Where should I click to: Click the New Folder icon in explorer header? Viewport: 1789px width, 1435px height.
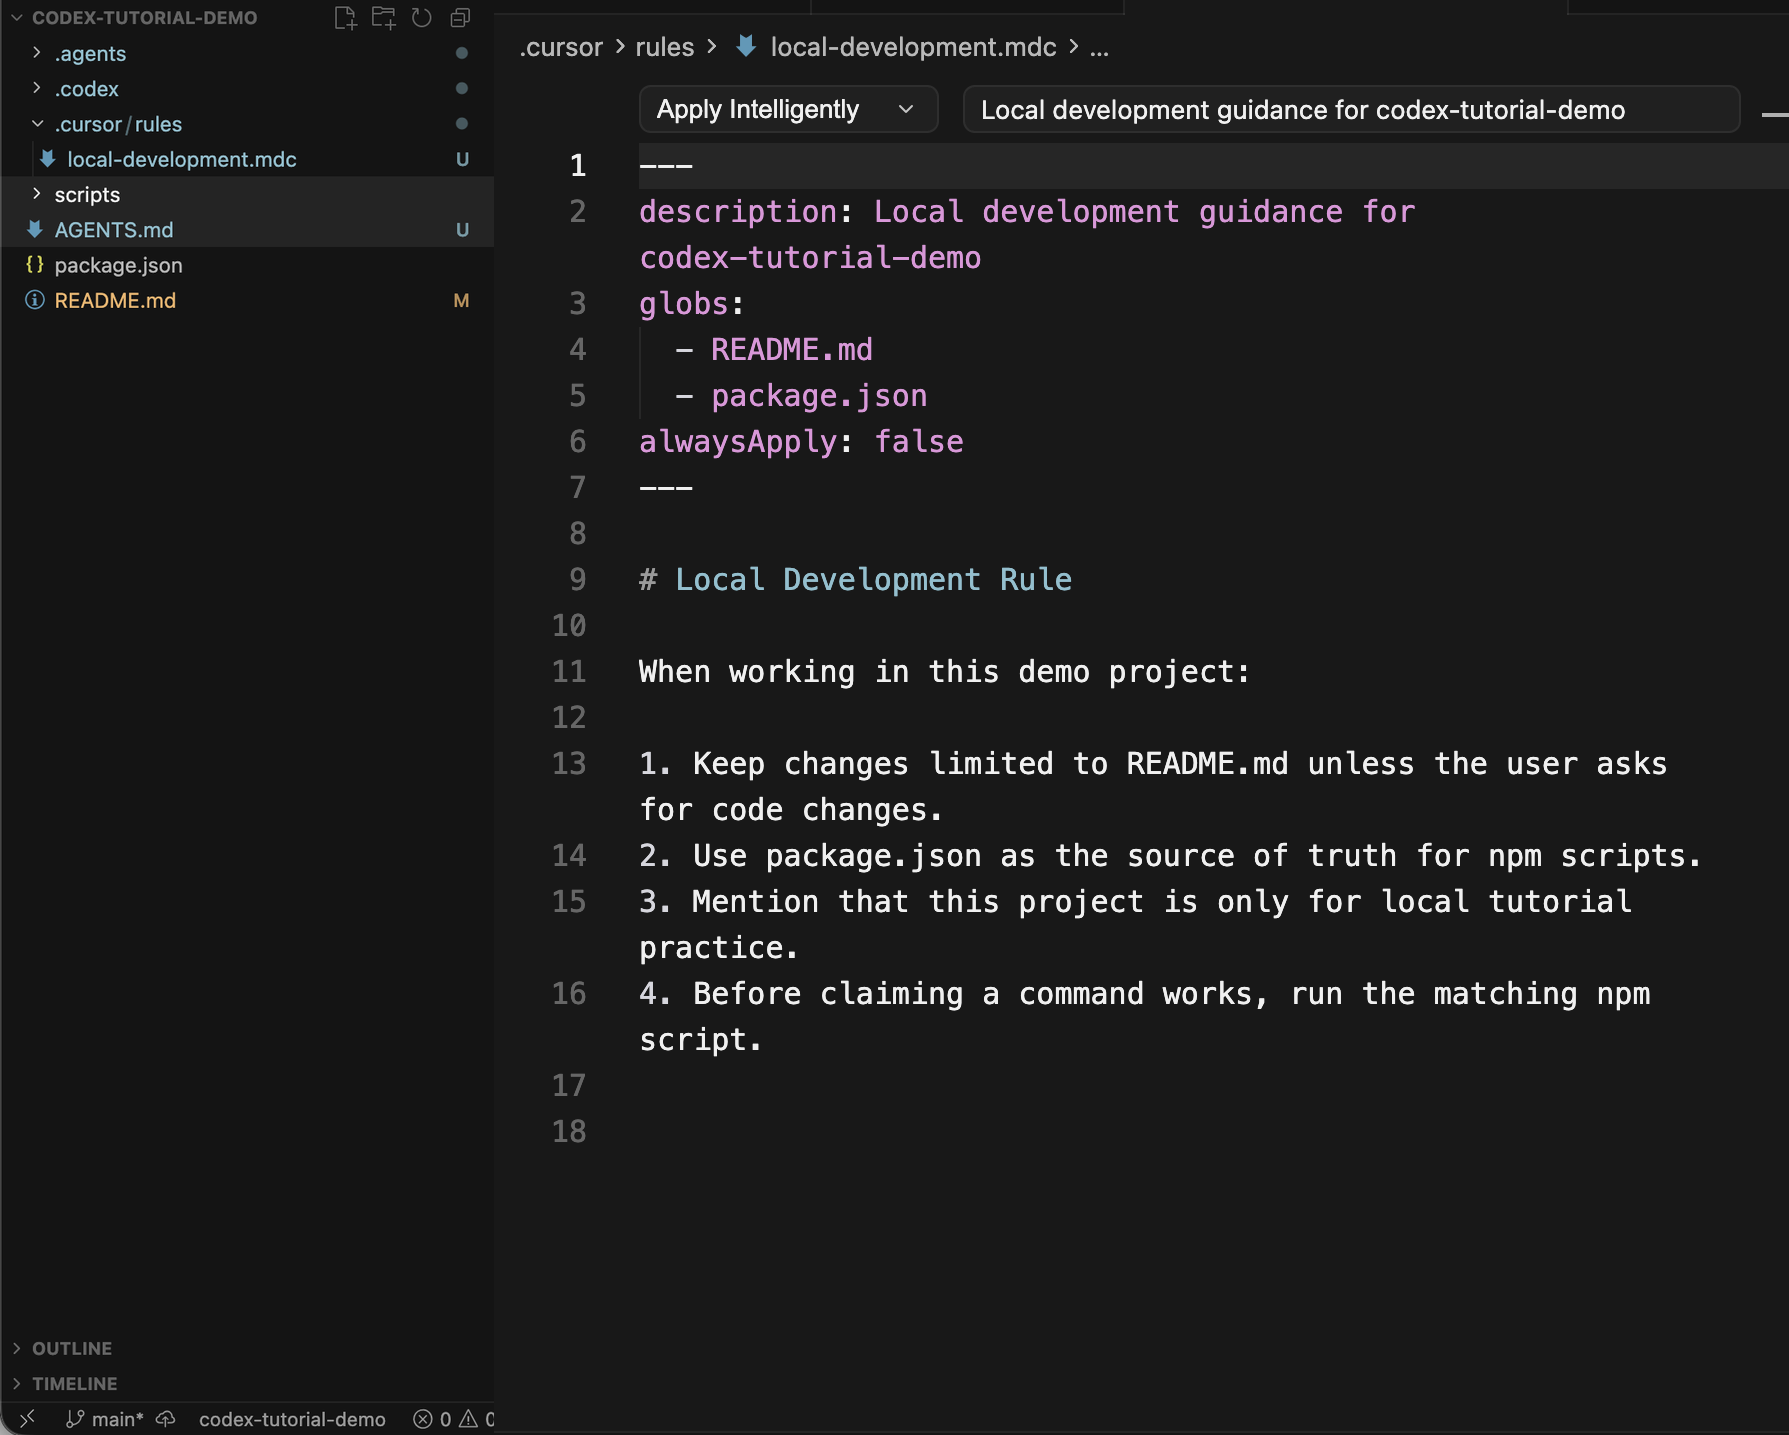pyautogui.click(x=384, y=18)
